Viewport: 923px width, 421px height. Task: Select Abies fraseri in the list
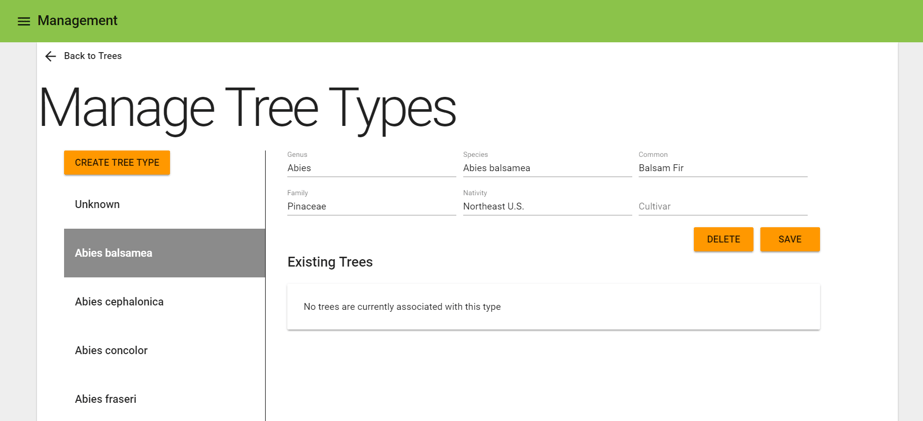click(165, 399)
